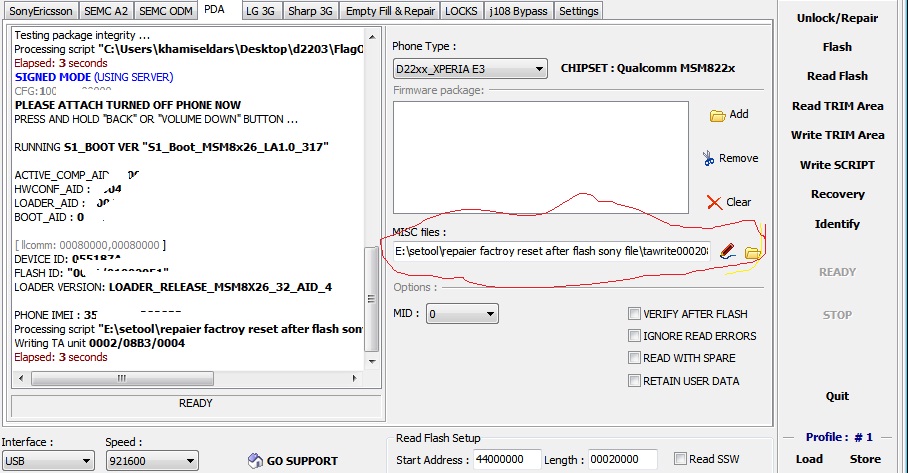Check READ WITH SPARE option
Screen dimensions: 908x473
[x=634, y=358]
